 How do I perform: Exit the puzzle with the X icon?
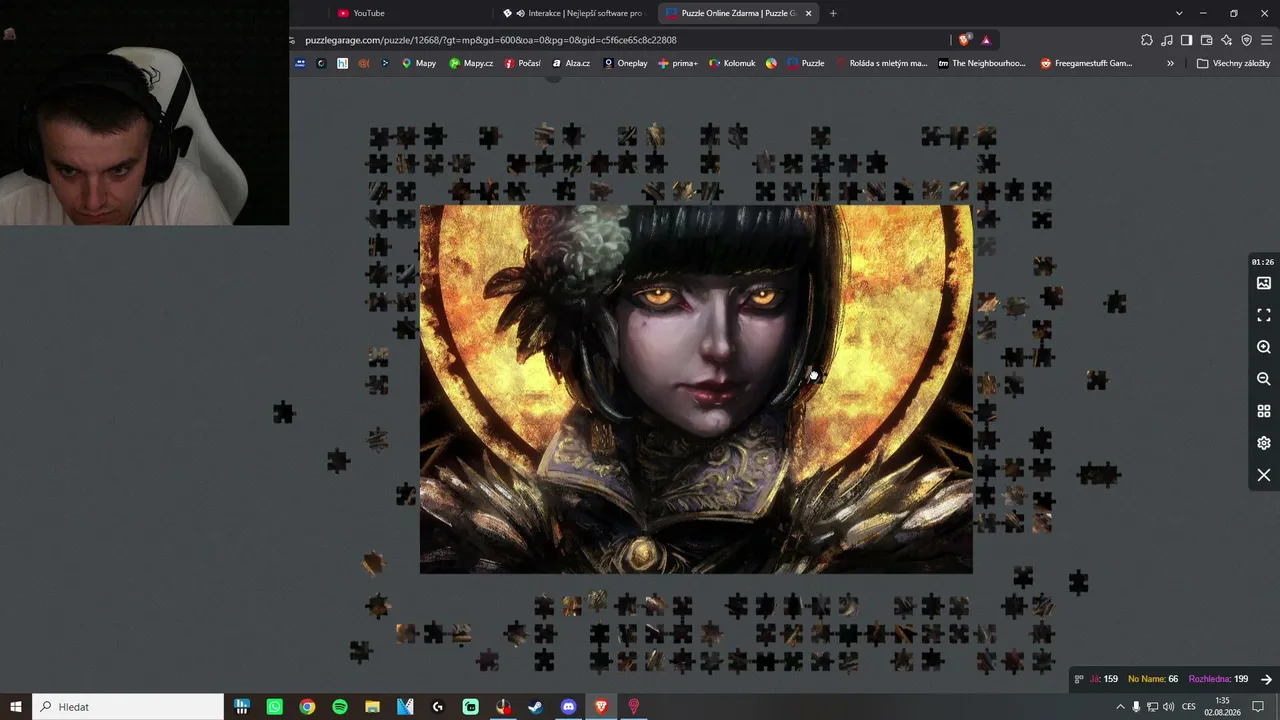pos(1264,475)
